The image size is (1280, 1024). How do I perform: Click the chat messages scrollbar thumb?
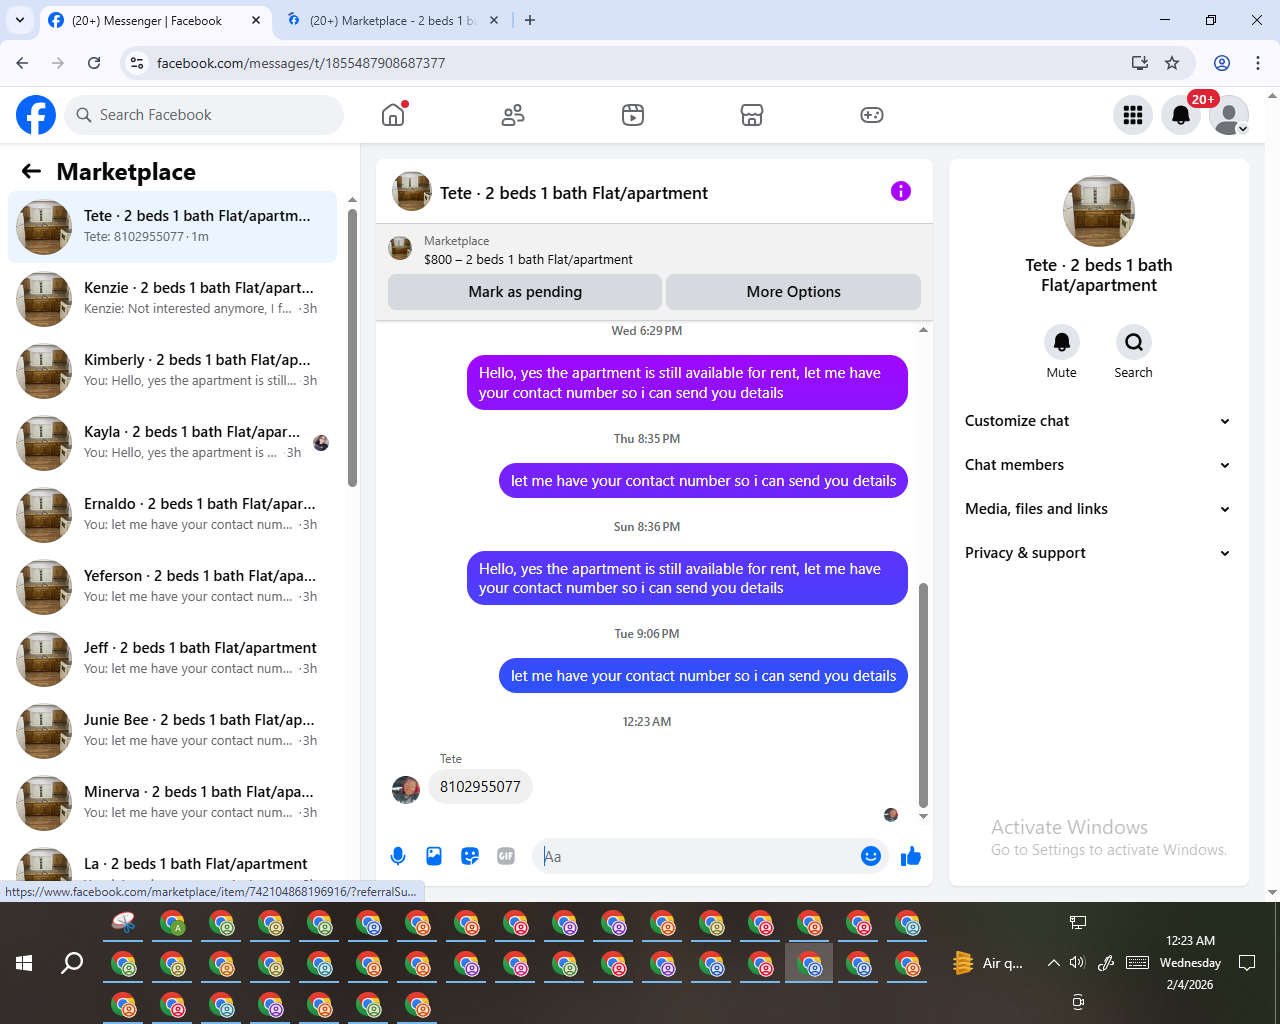pos(923,694)
